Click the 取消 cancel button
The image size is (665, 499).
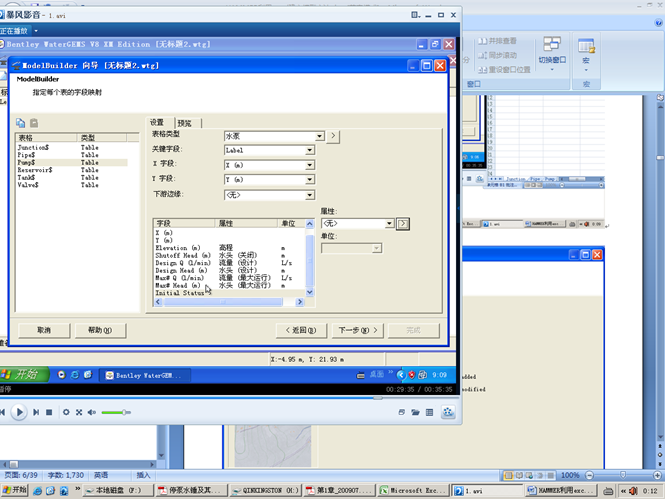click(x=43, y=329)
